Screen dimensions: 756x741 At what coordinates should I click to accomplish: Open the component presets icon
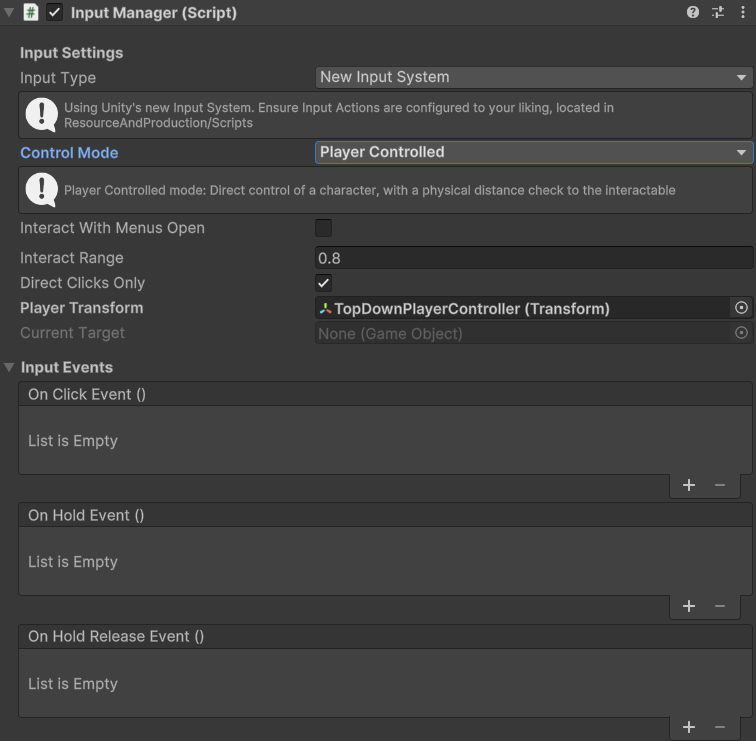pos(718,12)
